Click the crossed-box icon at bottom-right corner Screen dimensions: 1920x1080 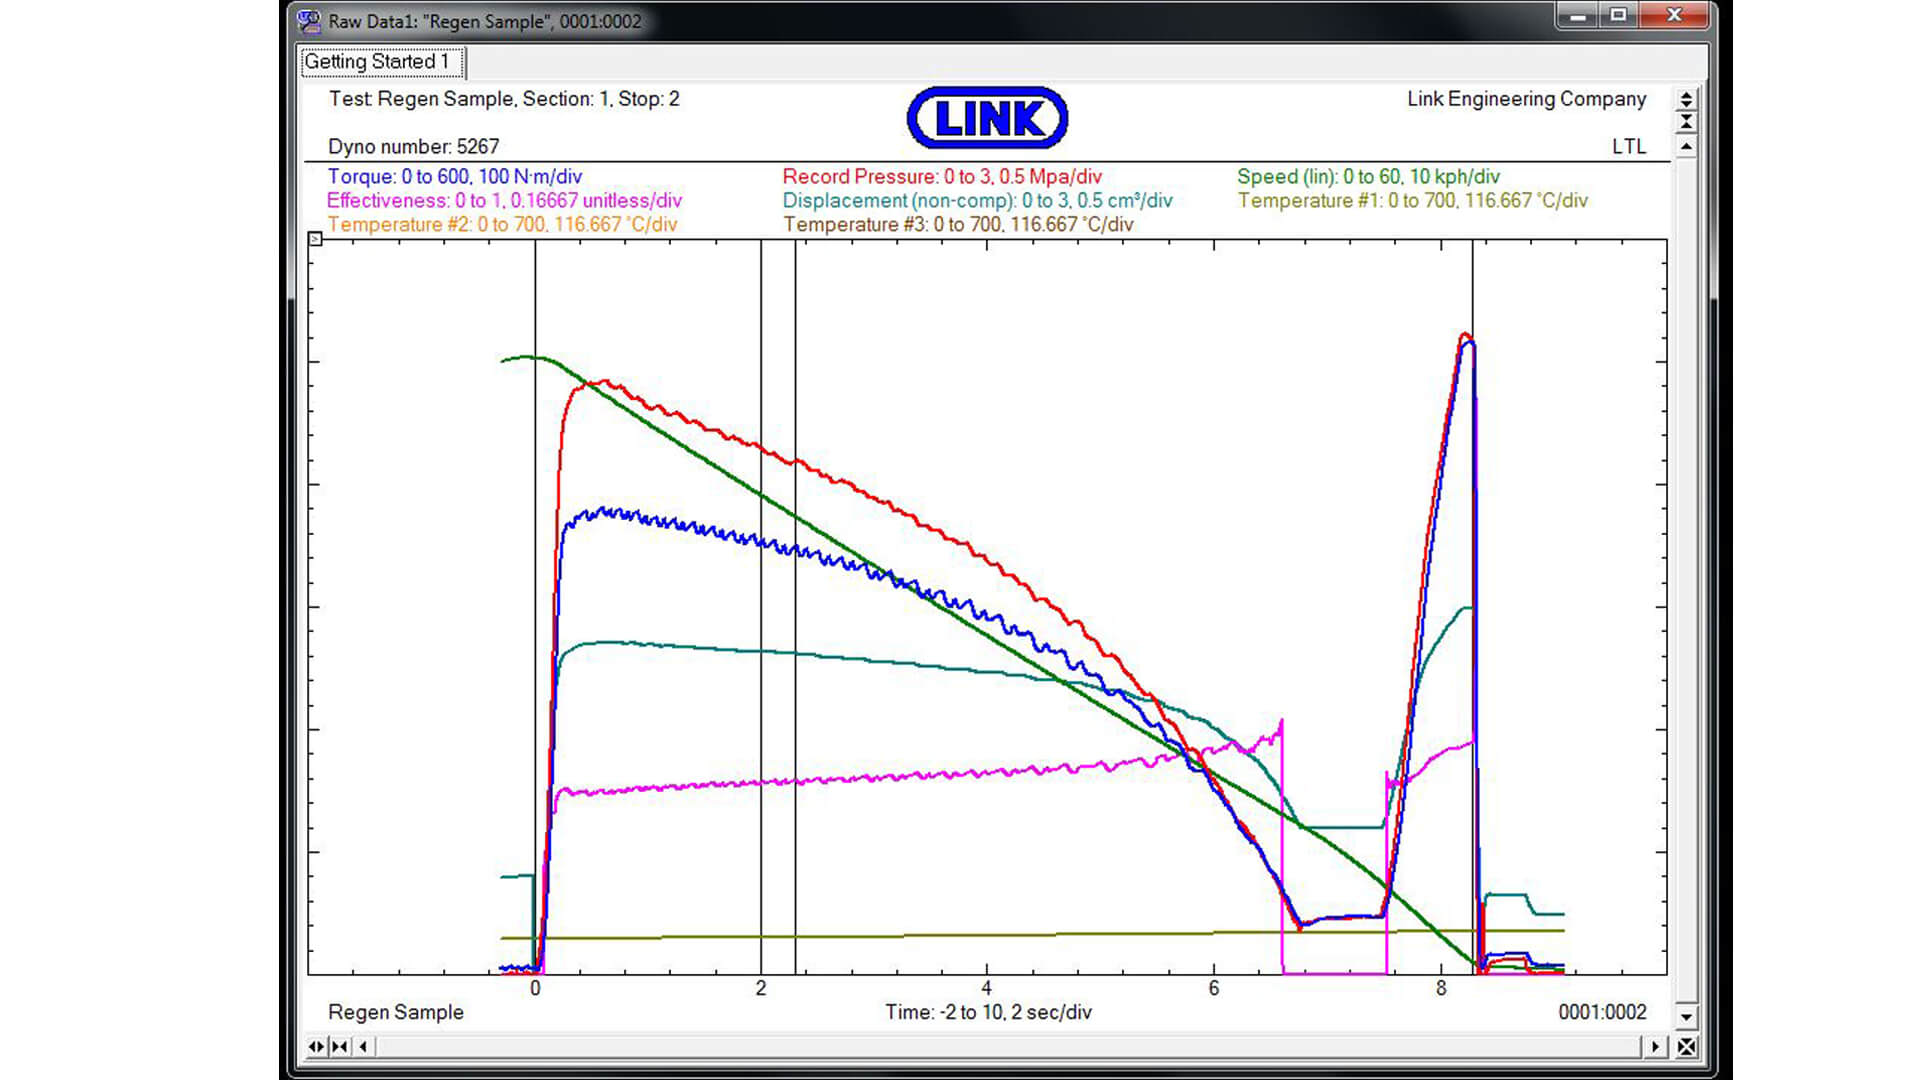tap(1686, 1046)
